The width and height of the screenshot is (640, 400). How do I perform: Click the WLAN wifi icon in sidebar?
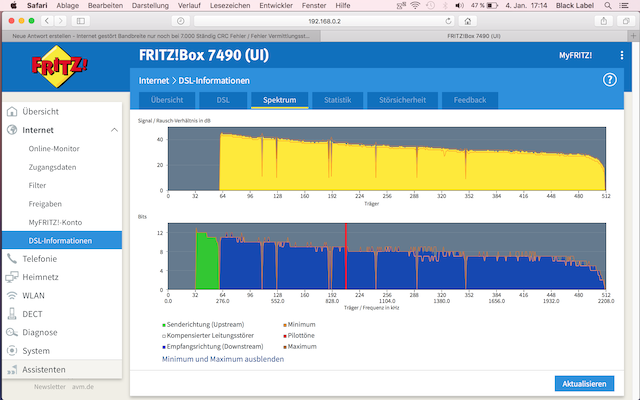coord(11,296)
